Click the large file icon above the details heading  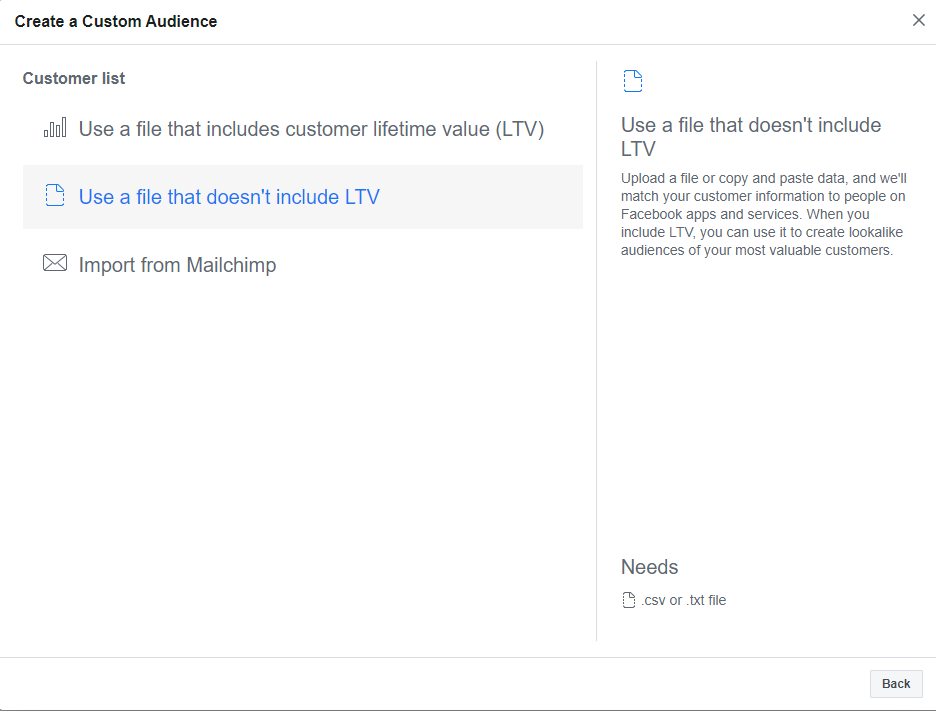point(632,81)
